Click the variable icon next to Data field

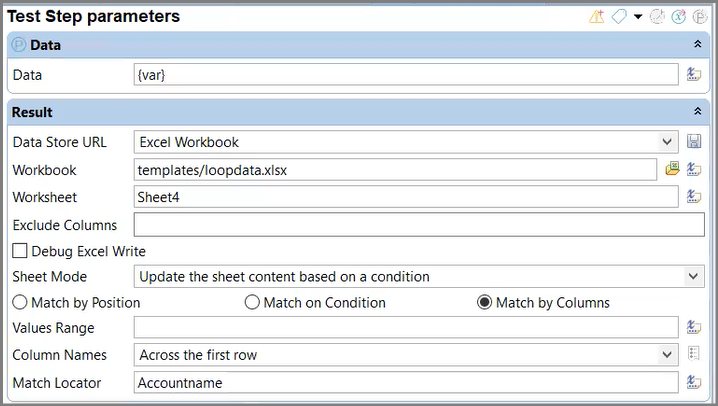coord(694,74)
